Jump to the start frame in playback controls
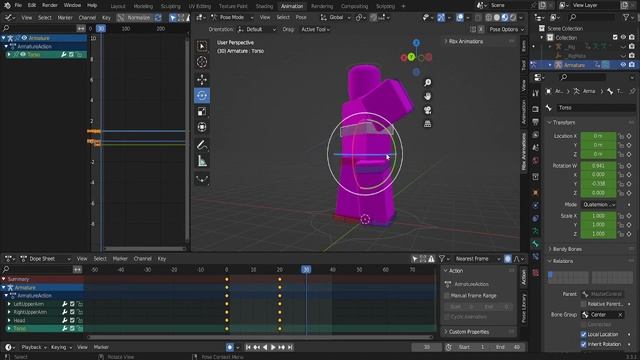The image size is (640, 360). coord(248,347)
